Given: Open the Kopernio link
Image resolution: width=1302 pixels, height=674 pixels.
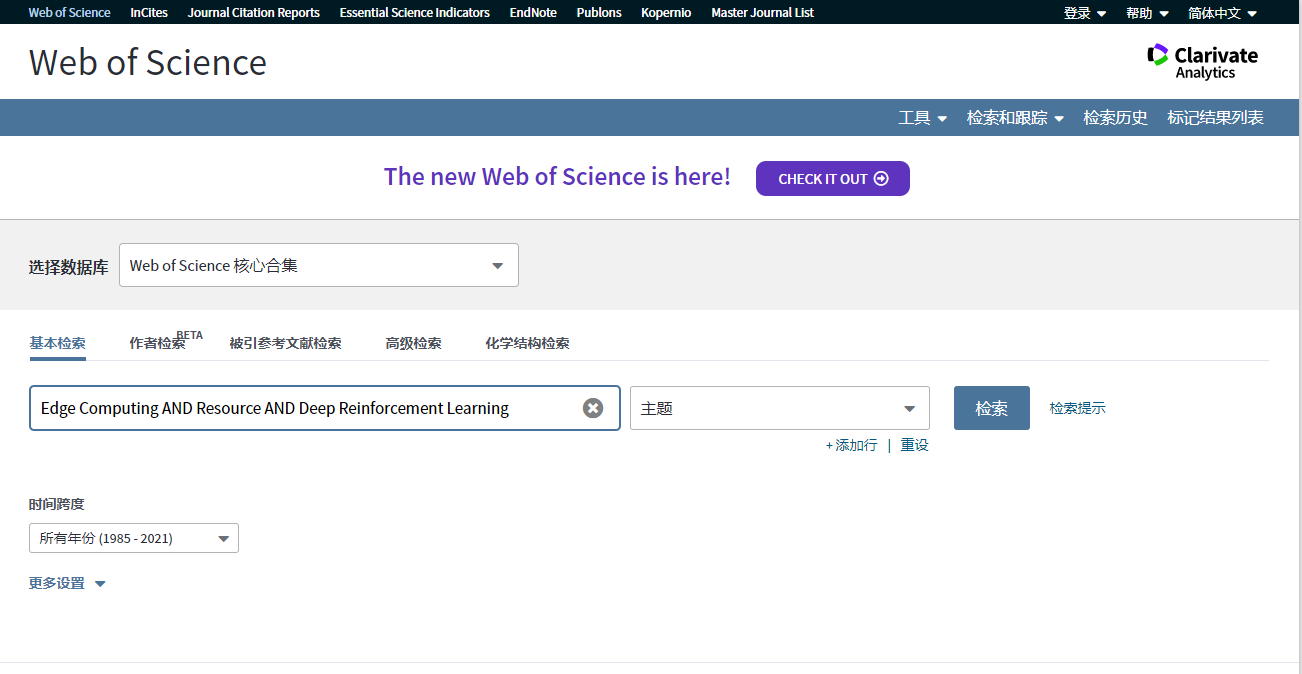Looking at the screenshot, I should [x=666, y=13].
